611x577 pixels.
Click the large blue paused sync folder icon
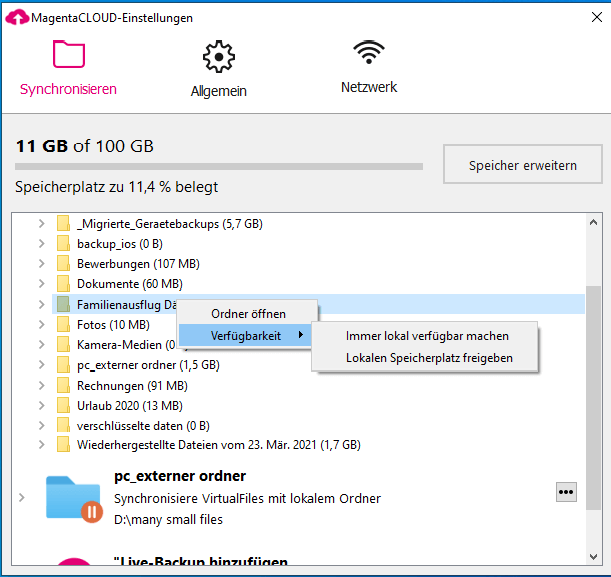pyautogui.click(x=72, y=497)
